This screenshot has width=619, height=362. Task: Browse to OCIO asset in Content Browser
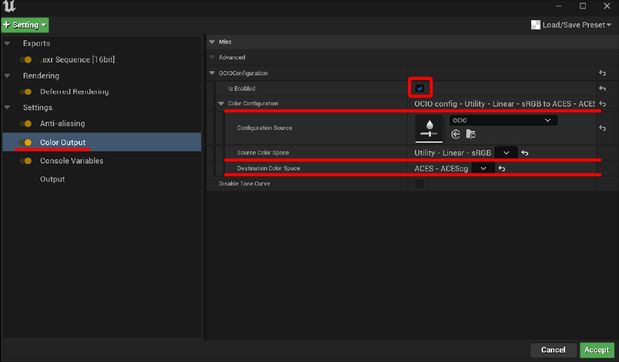pos(471,134)
